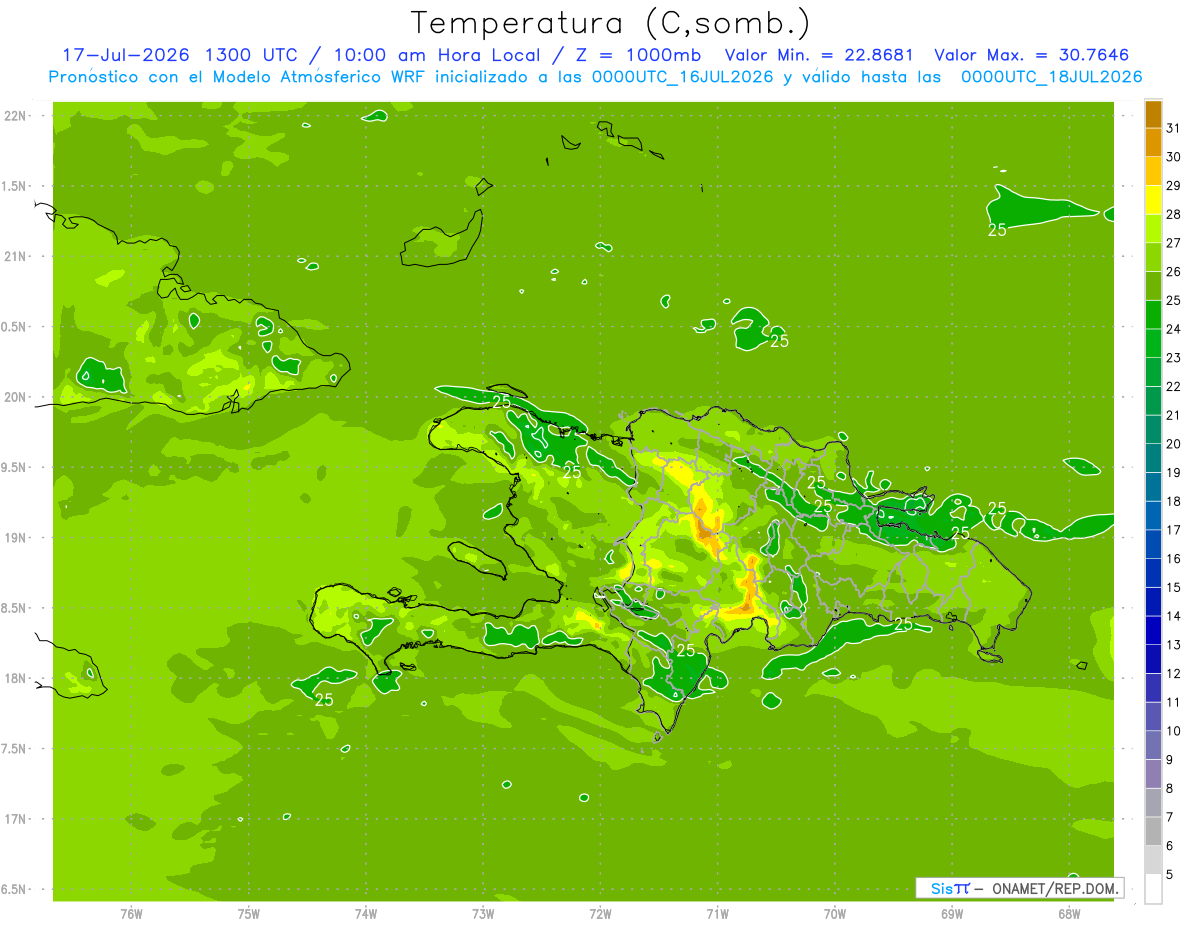1200x927 pixels.
Task: Click legend value "31"
Action: [x=1174, y=128]
